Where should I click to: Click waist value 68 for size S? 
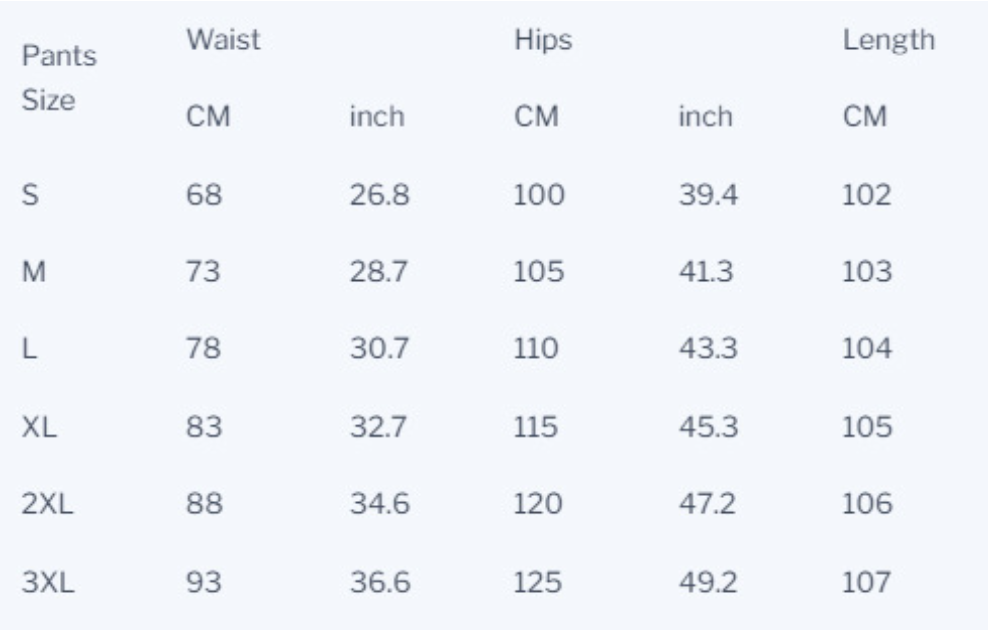pyautogui.click(x=204, y=194)
